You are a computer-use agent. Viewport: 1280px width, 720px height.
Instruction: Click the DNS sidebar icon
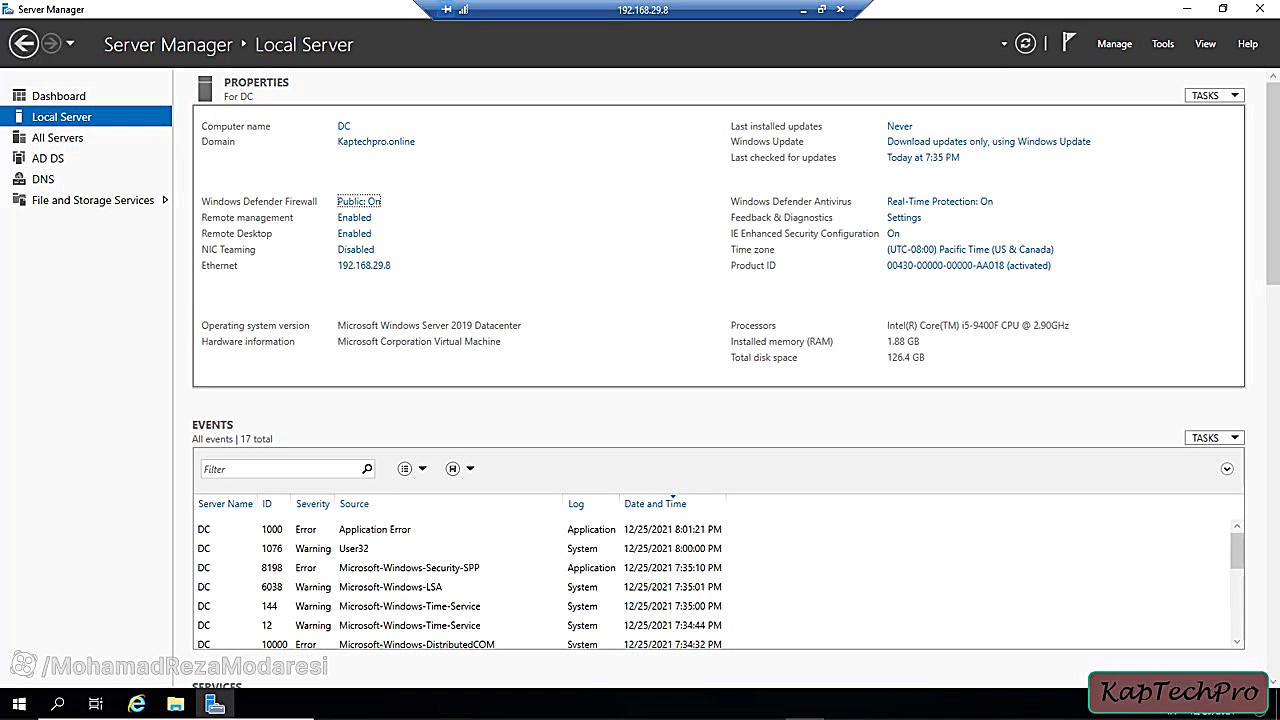19,179
